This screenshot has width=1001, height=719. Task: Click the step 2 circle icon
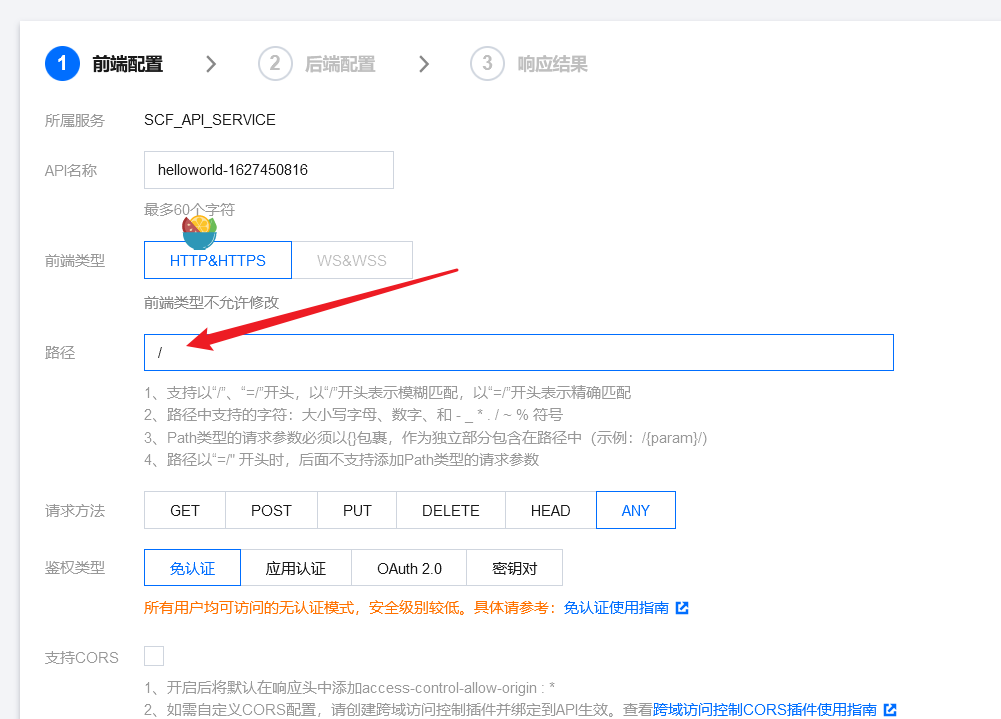click(x=275, y=64)
